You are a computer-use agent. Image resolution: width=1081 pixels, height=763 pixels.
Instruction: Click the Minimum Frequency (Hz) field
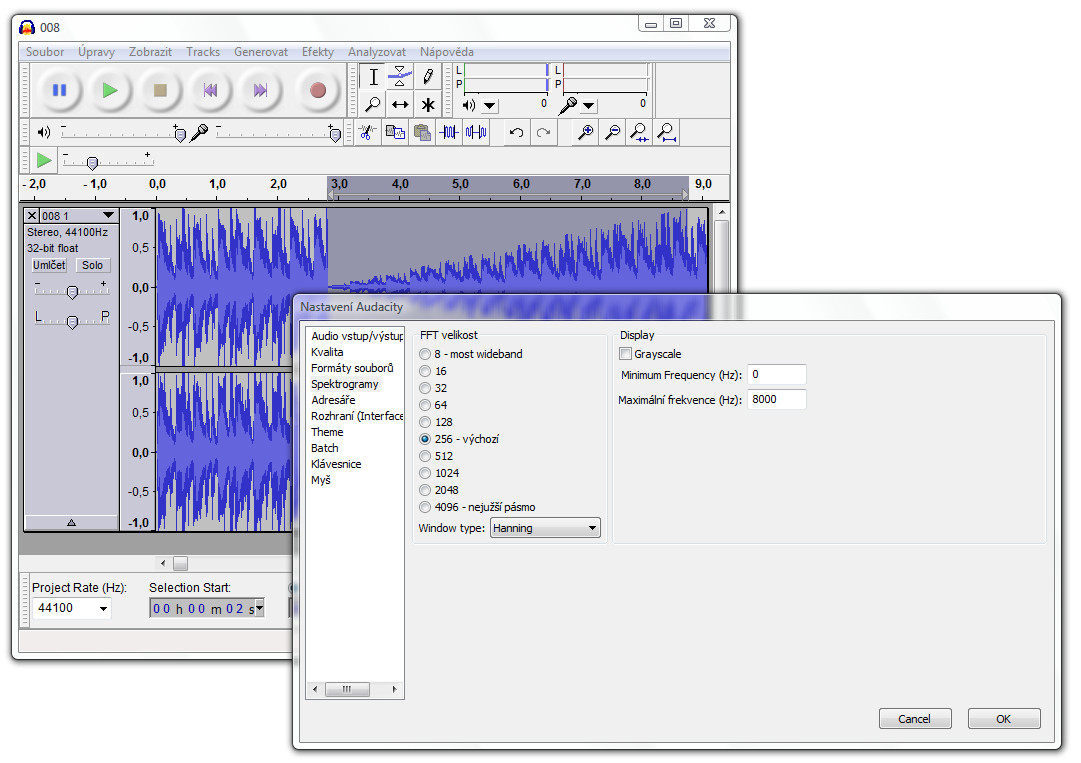[776, 374]
